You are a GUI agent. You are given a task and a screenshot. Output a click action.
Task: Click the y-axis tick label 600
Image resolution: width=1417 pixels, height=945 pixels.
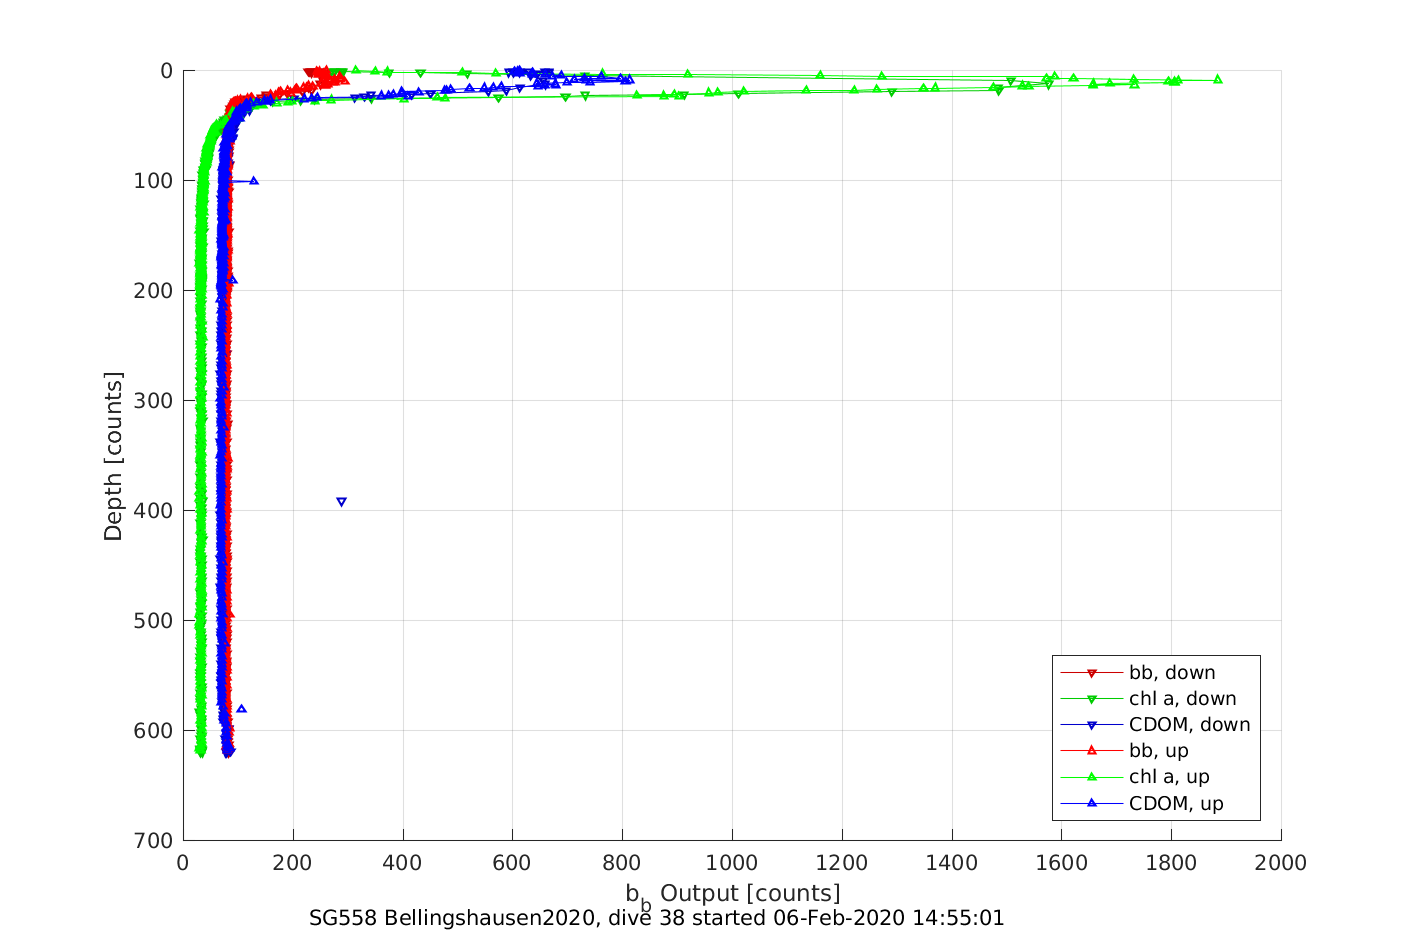(x=154, y=731)
